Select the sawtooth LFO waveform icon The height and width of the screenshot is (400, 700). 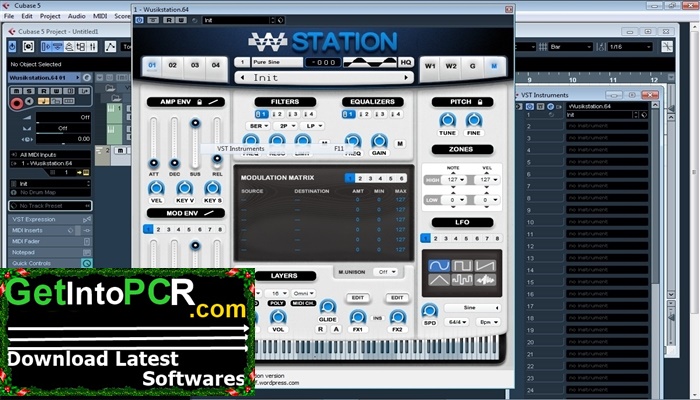click(485, 266)
